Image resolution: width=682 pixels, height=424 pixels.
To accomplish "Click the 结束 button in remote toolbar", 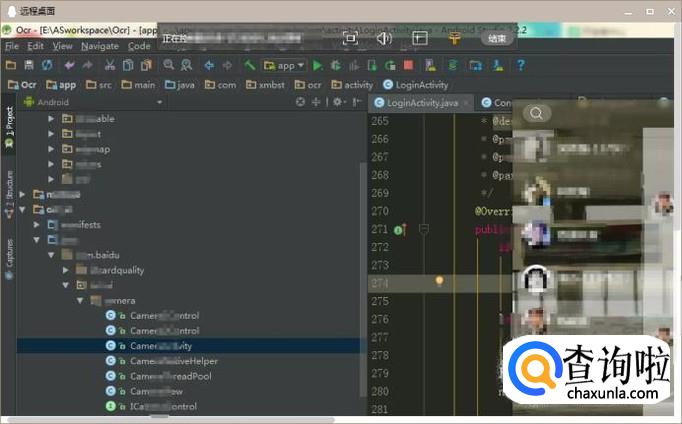I will 497,38.
